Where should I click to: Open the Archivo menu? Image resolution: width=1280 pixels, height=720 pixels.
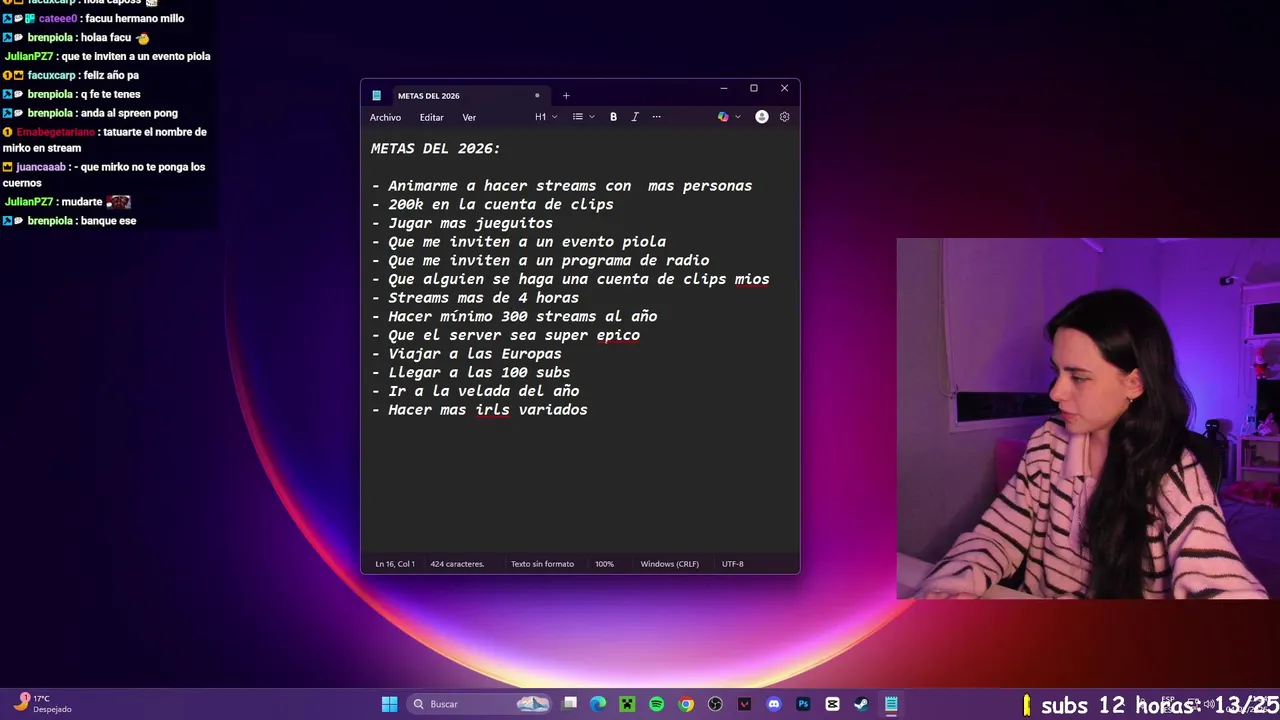[x=385, y=118]
